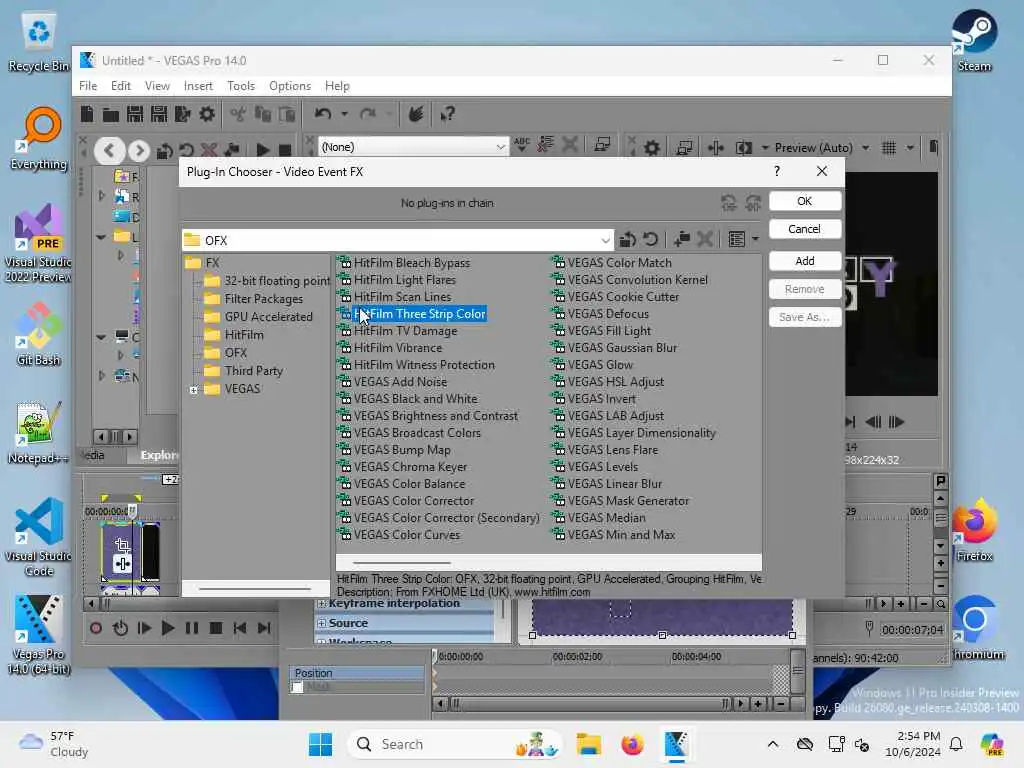
Task: Expand the VEGAS folder in tree
Action: click(x=193, y=390)
